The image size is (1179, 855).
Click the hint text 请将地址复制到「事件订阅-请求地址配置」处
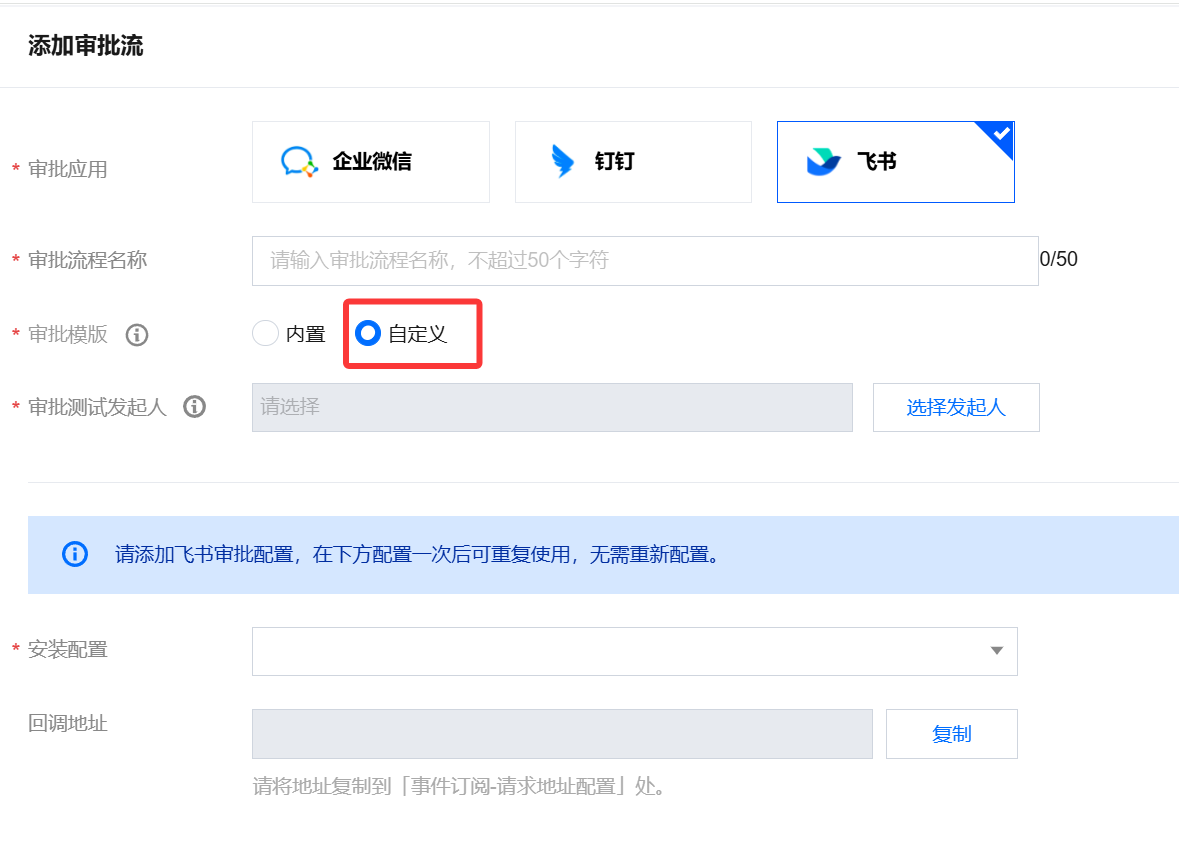[x=459, y=787]
